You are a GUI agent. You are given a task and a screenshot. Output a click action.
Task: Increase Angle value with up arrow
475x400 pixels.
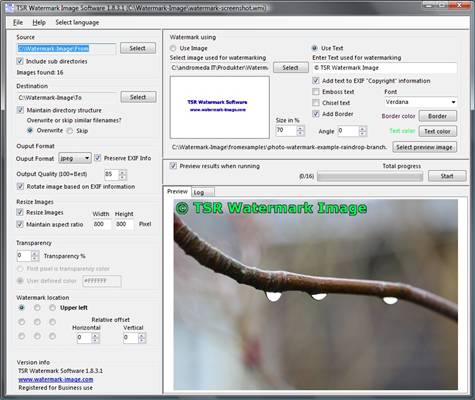pyautogui.click(x=363, y=128)
